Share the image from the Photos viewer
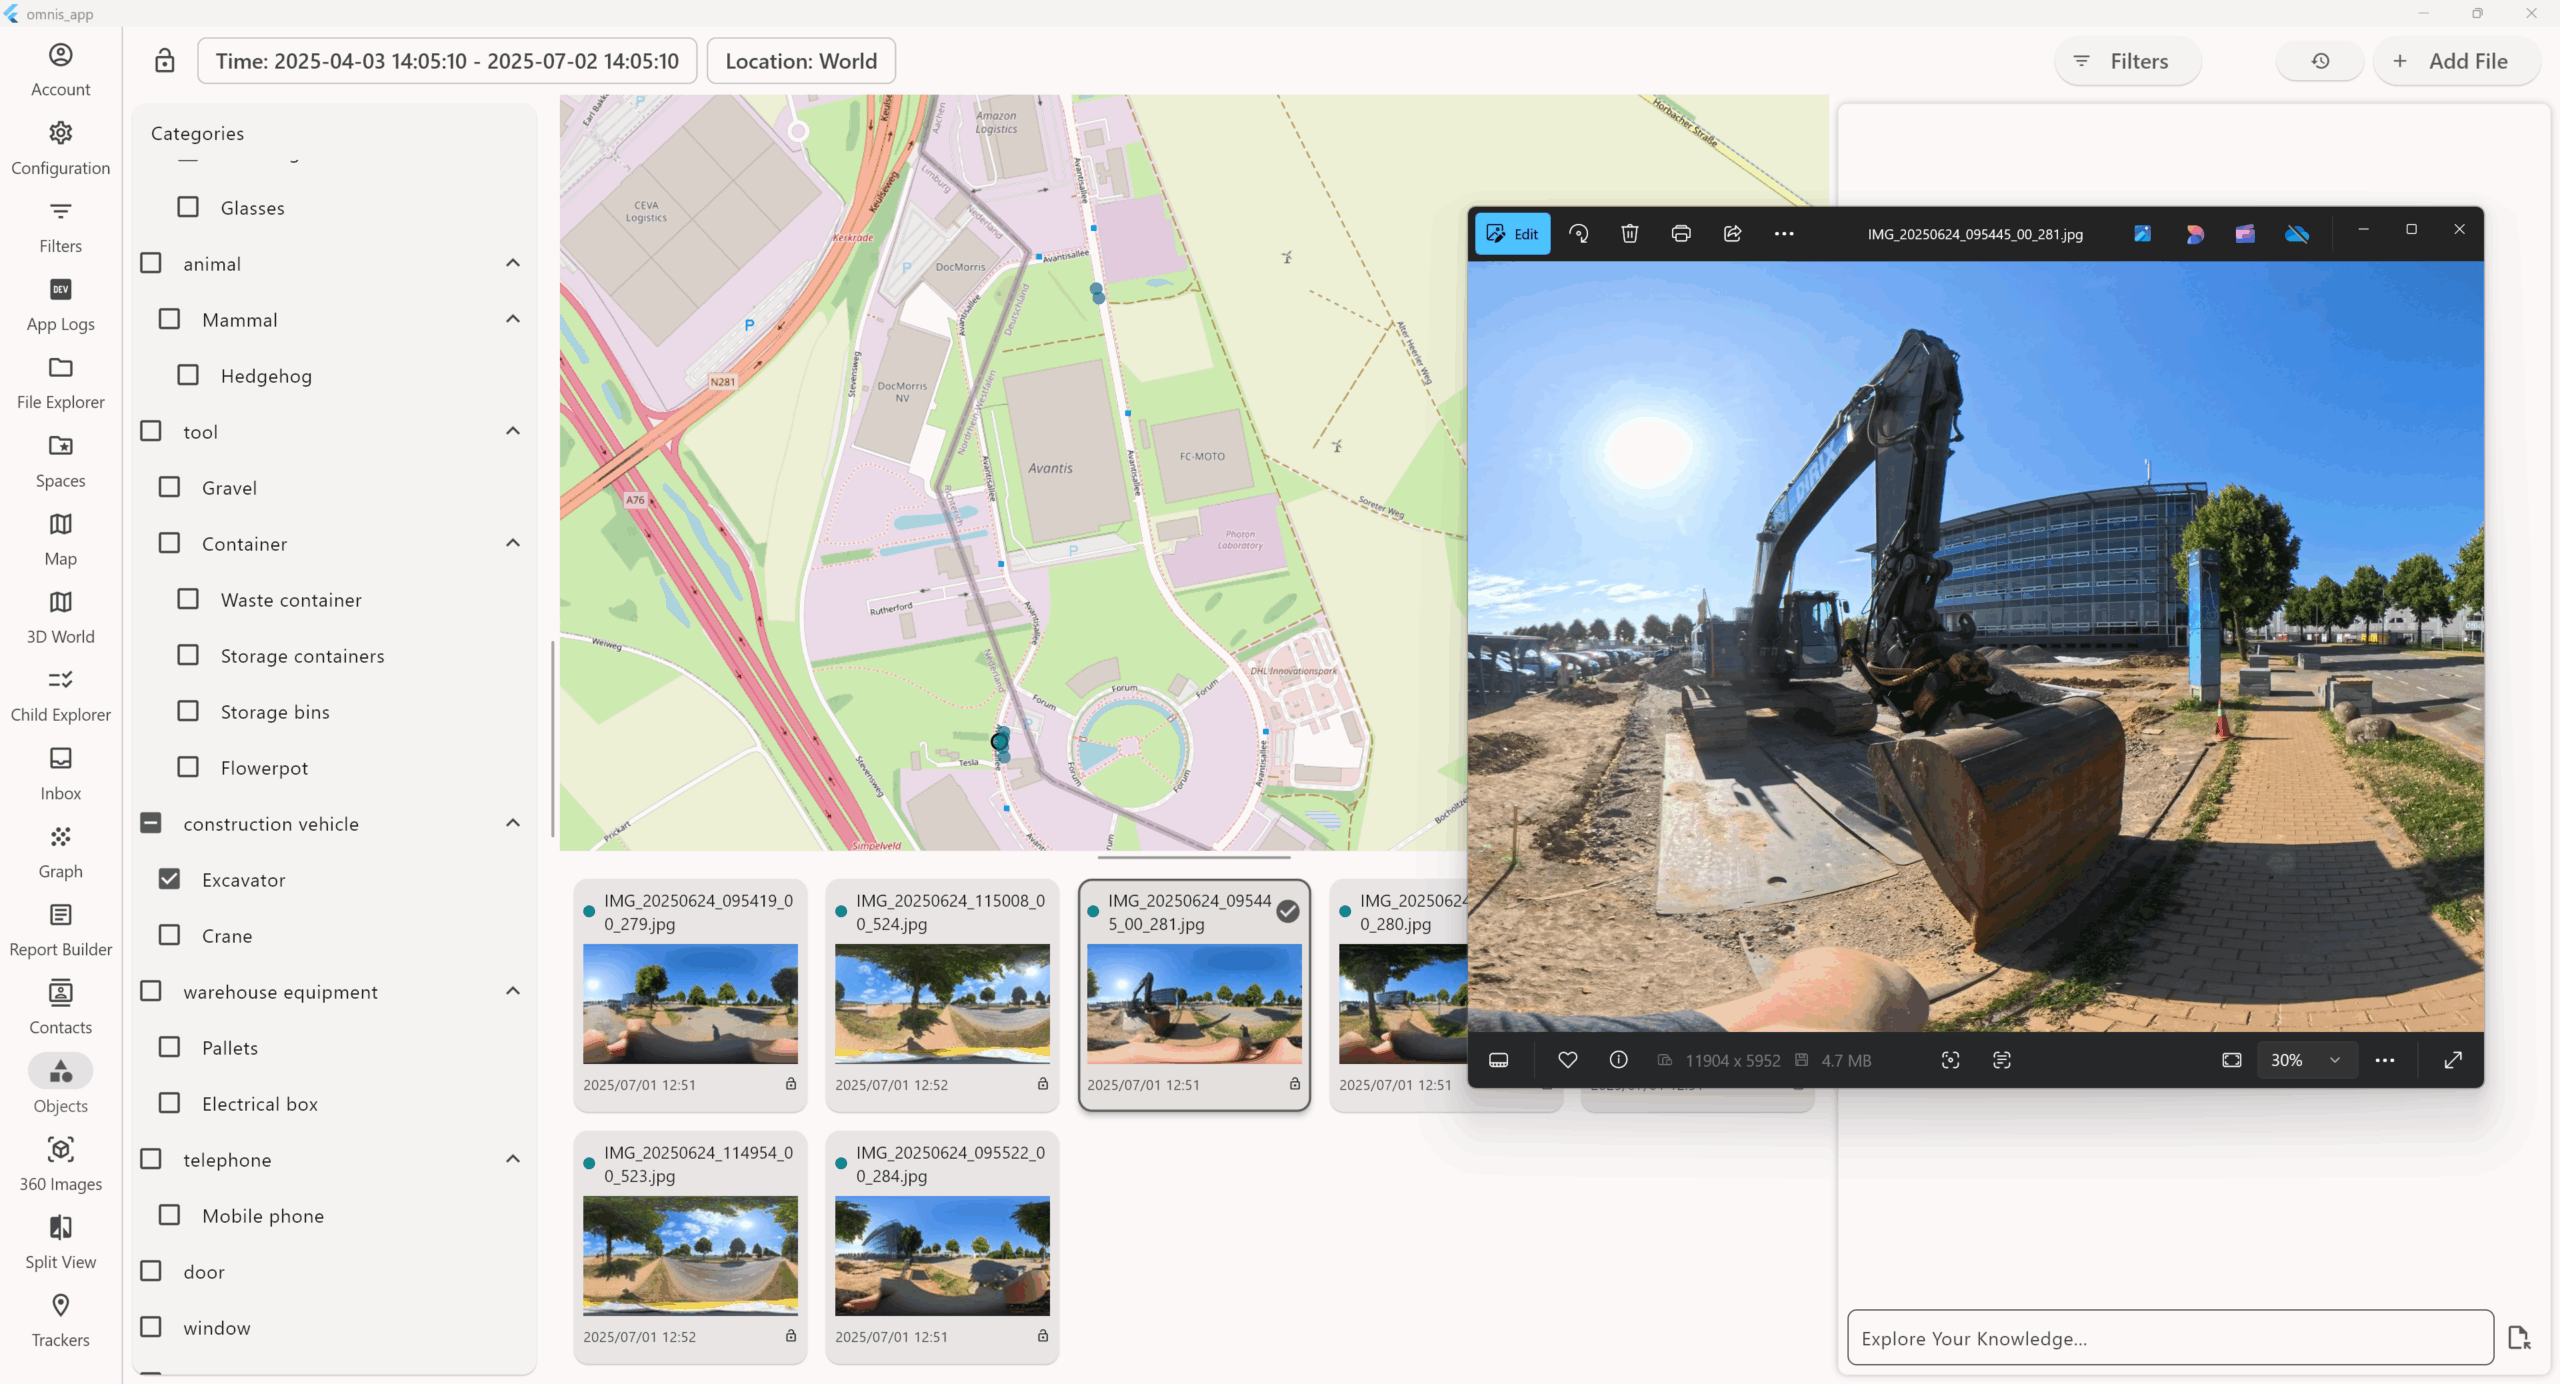The height and width of the screenshot is (1384, 2560). click(x=1733, y=234)
